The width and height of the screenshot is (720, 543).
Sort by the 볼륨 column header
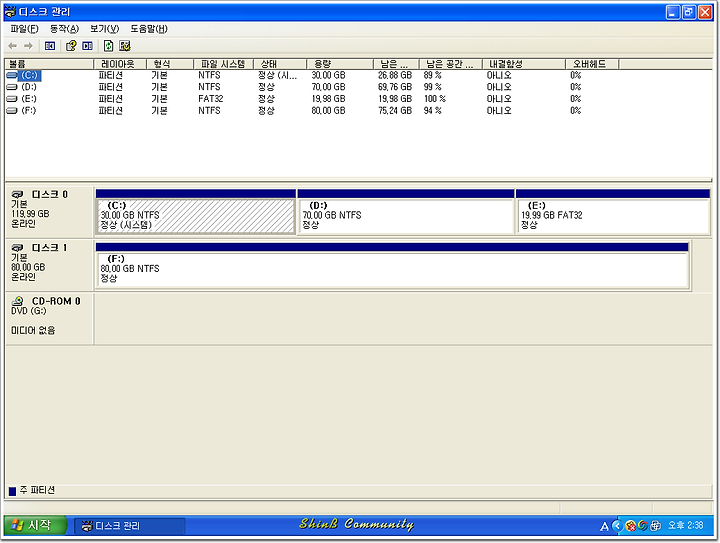point(49,64)
